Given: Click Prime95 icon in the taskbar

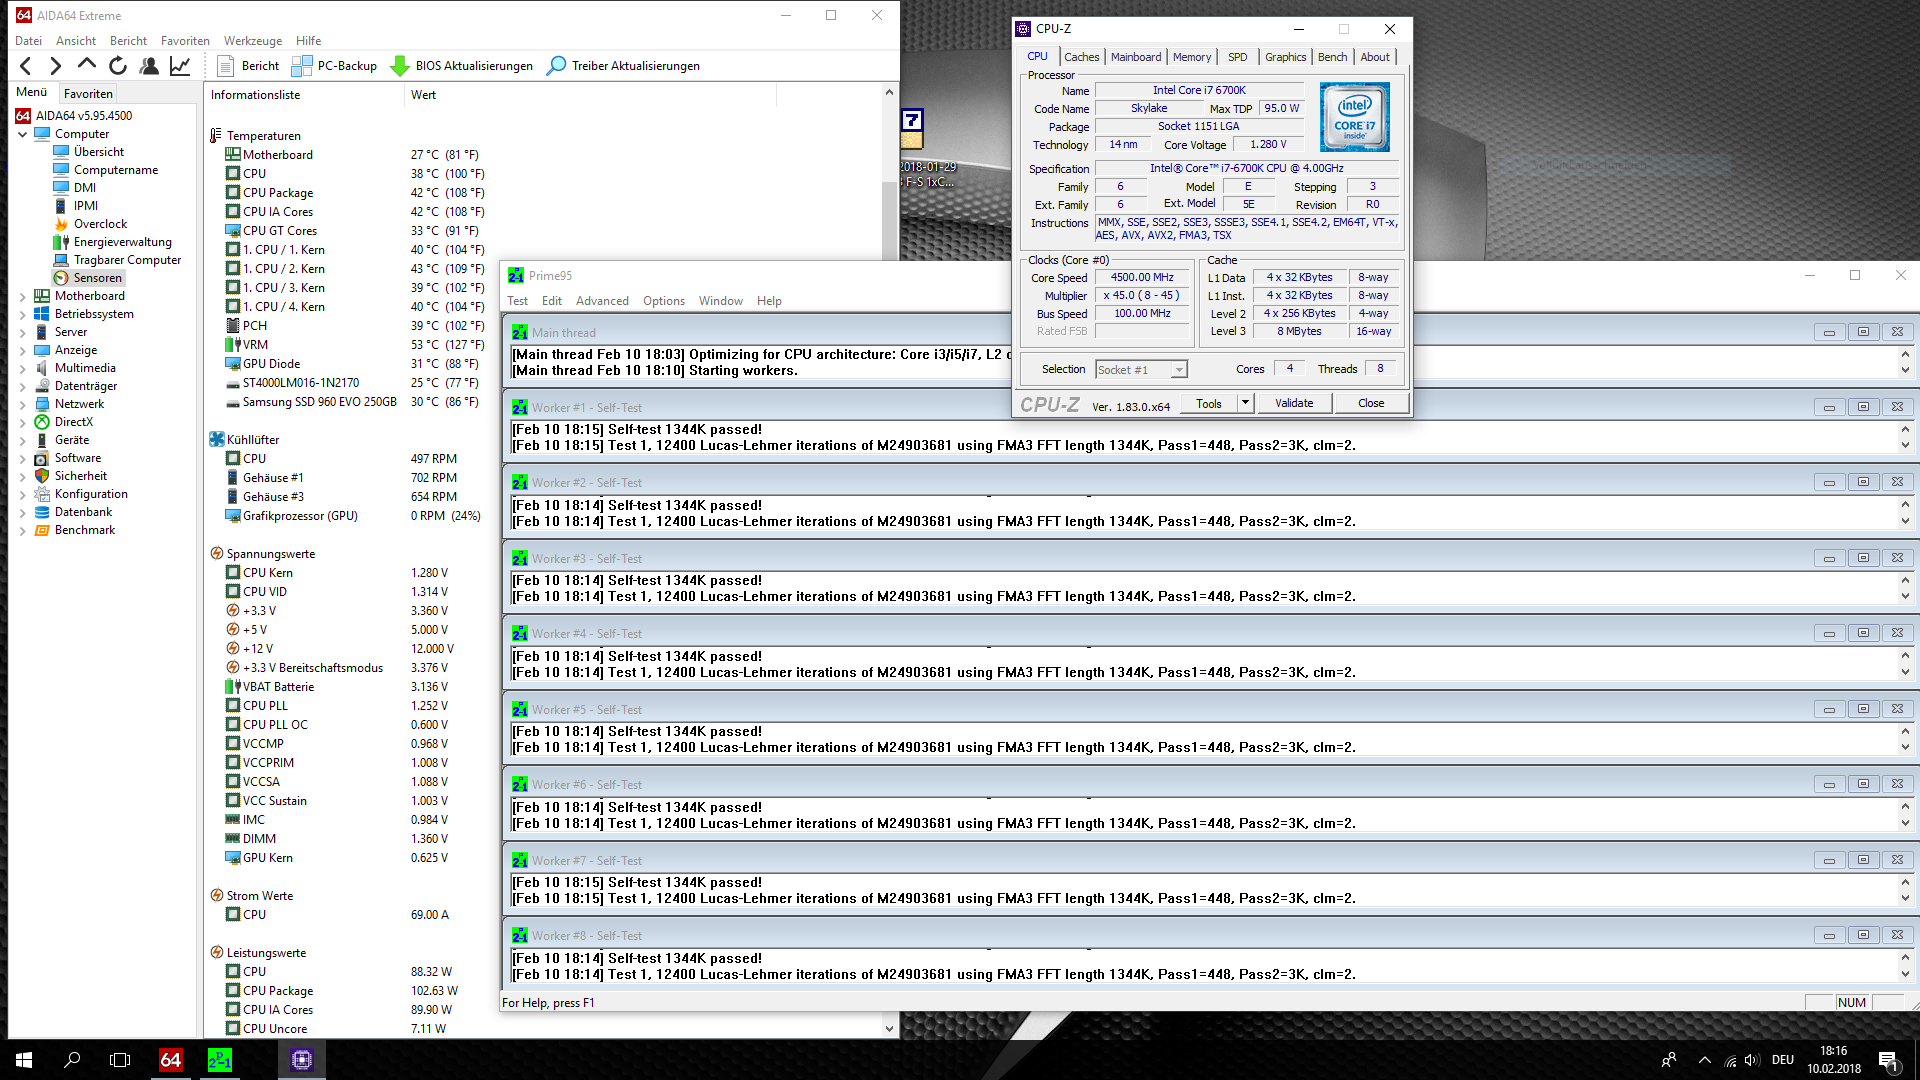Looking at the screenshot, I should click(220, 1059).
